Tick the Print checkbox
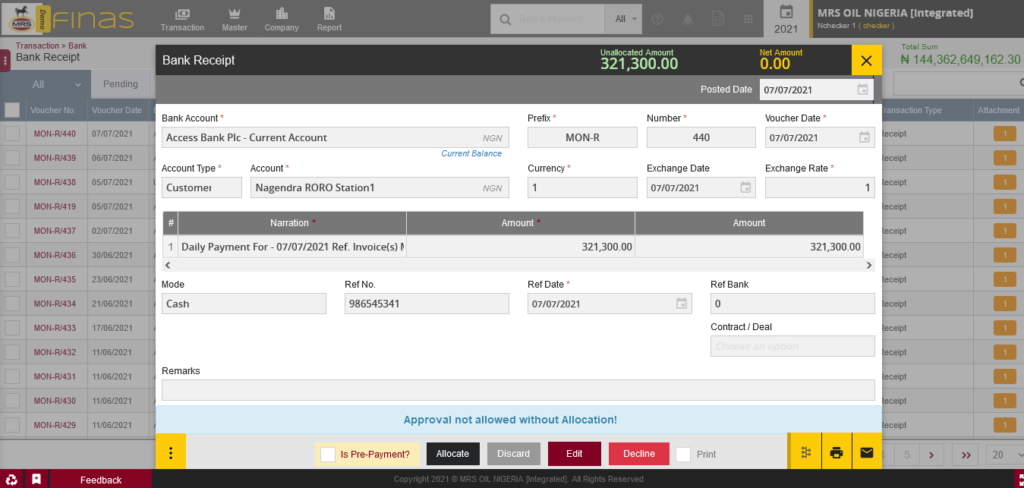The image size is (1024, 488). [683, 454]
